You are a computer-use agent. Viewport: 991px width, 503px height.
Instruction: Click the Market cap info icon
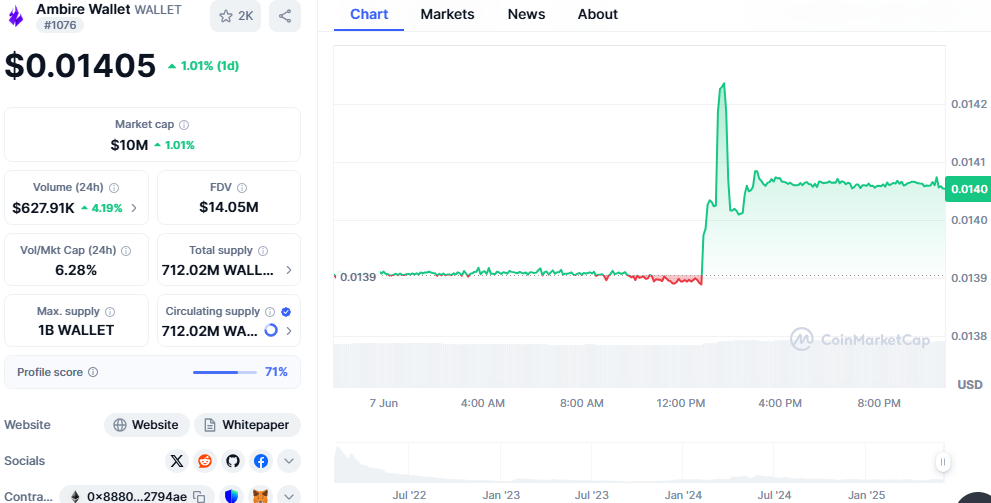click(184, 125)
